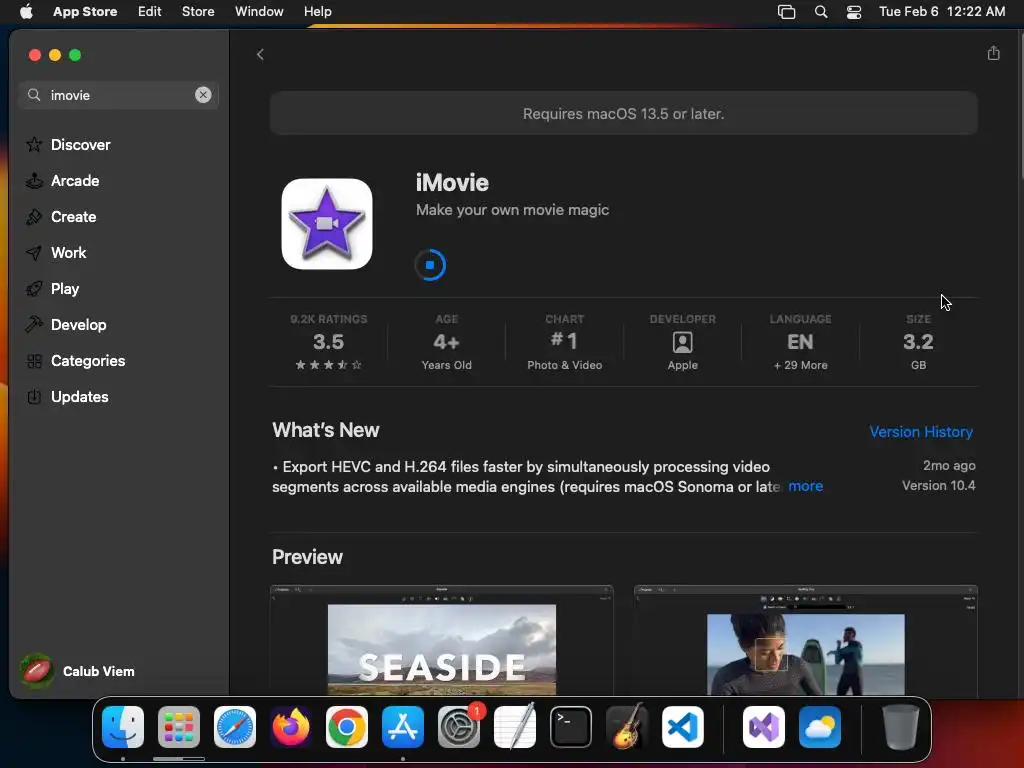Click the Version 10.4 text
Screen dimensions: 1024x768
[938, 485]
